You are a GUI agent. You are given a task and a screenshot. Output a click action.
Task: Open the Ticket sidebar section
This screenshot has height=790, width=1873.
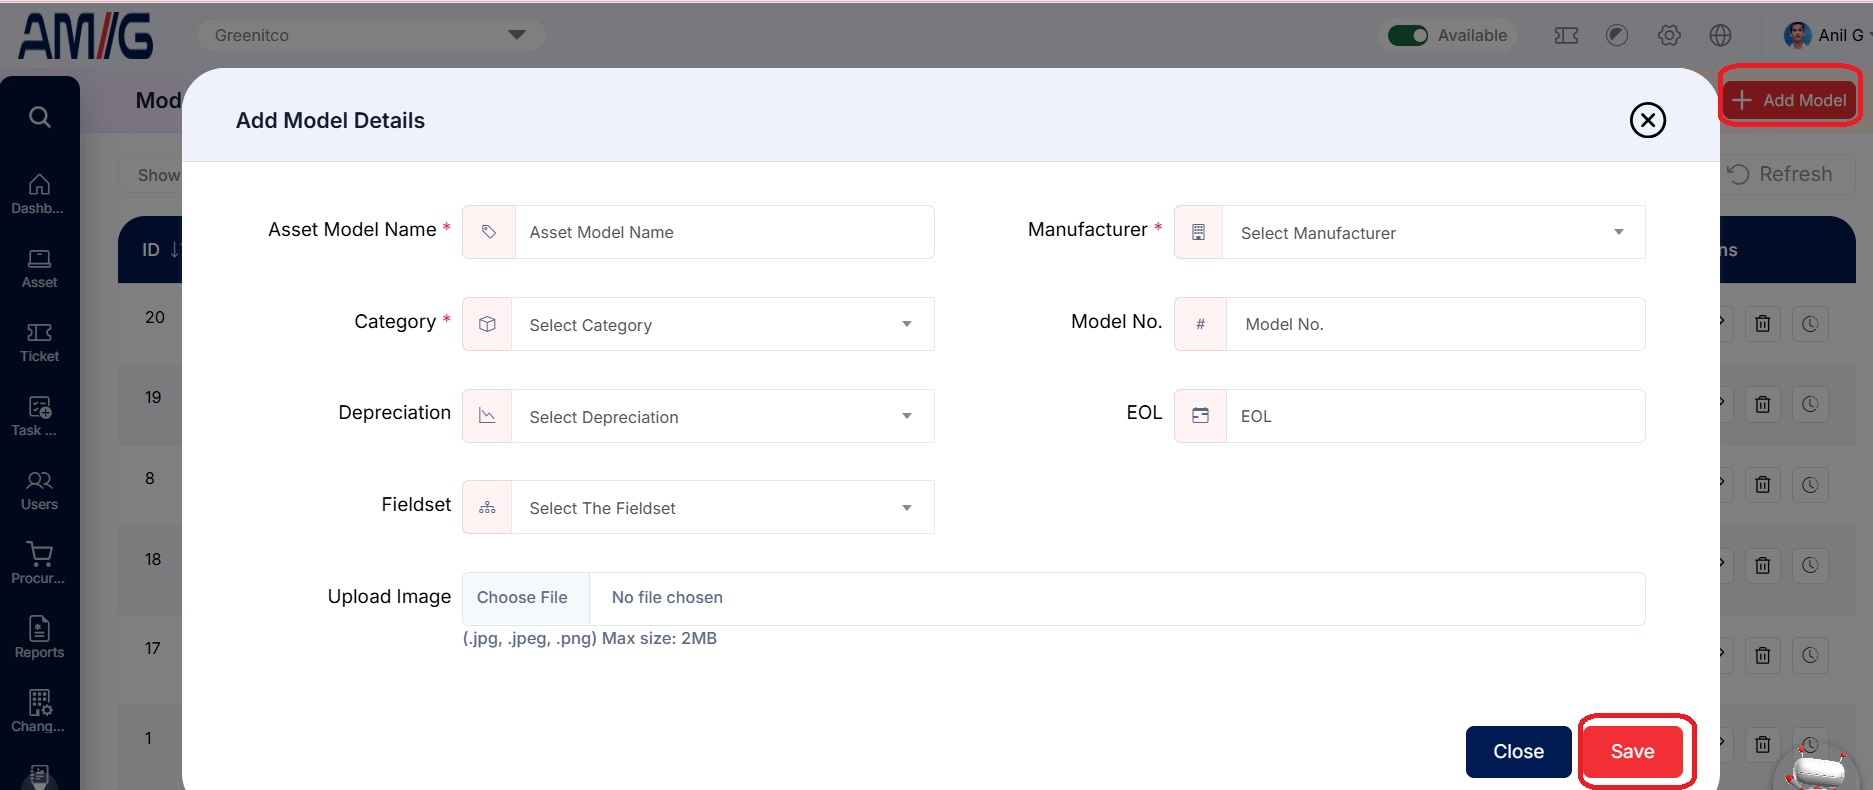coord(39,343)
